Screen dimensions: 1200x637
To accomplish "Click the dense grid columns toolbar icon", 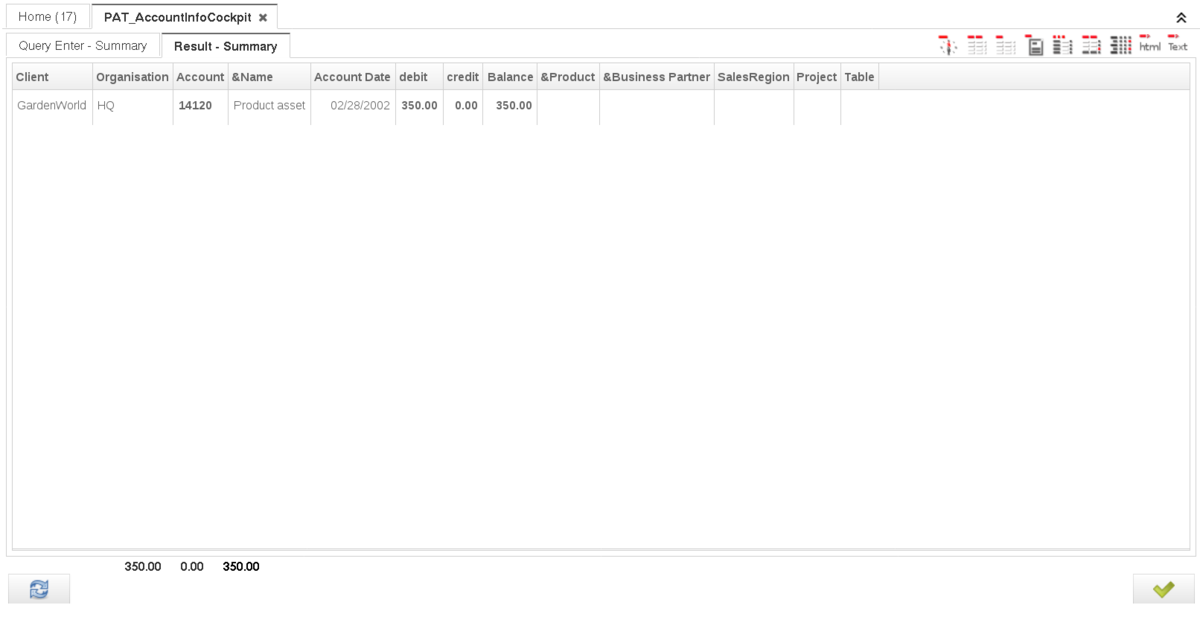I will tap(1121, 45).
